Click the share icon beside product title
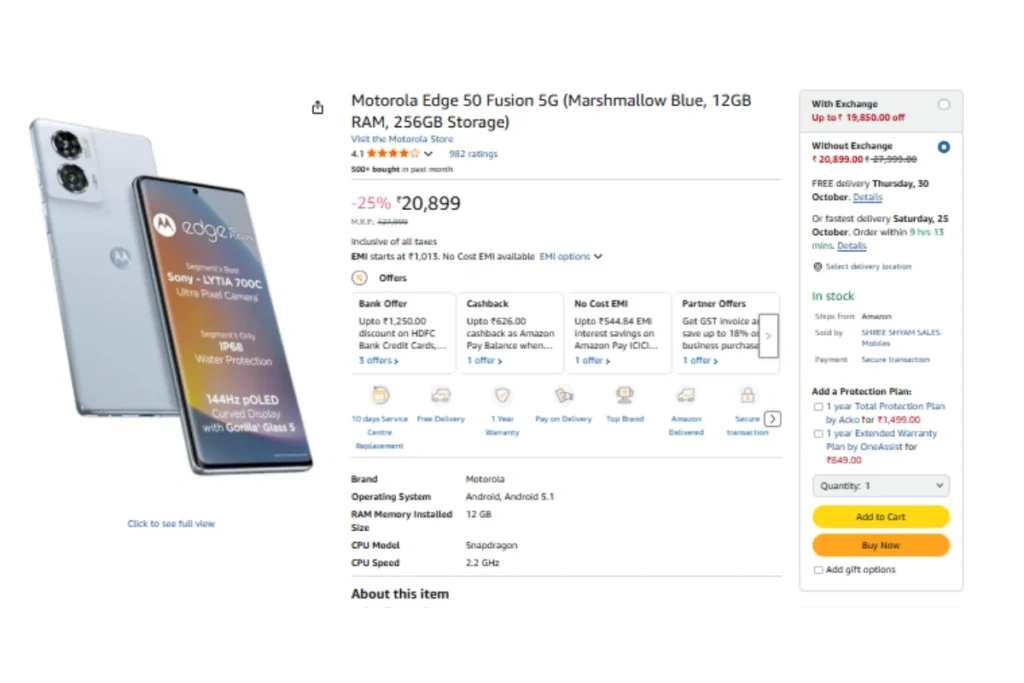The height and width of the screenshot is (683, 1024). tap(318, 108)
